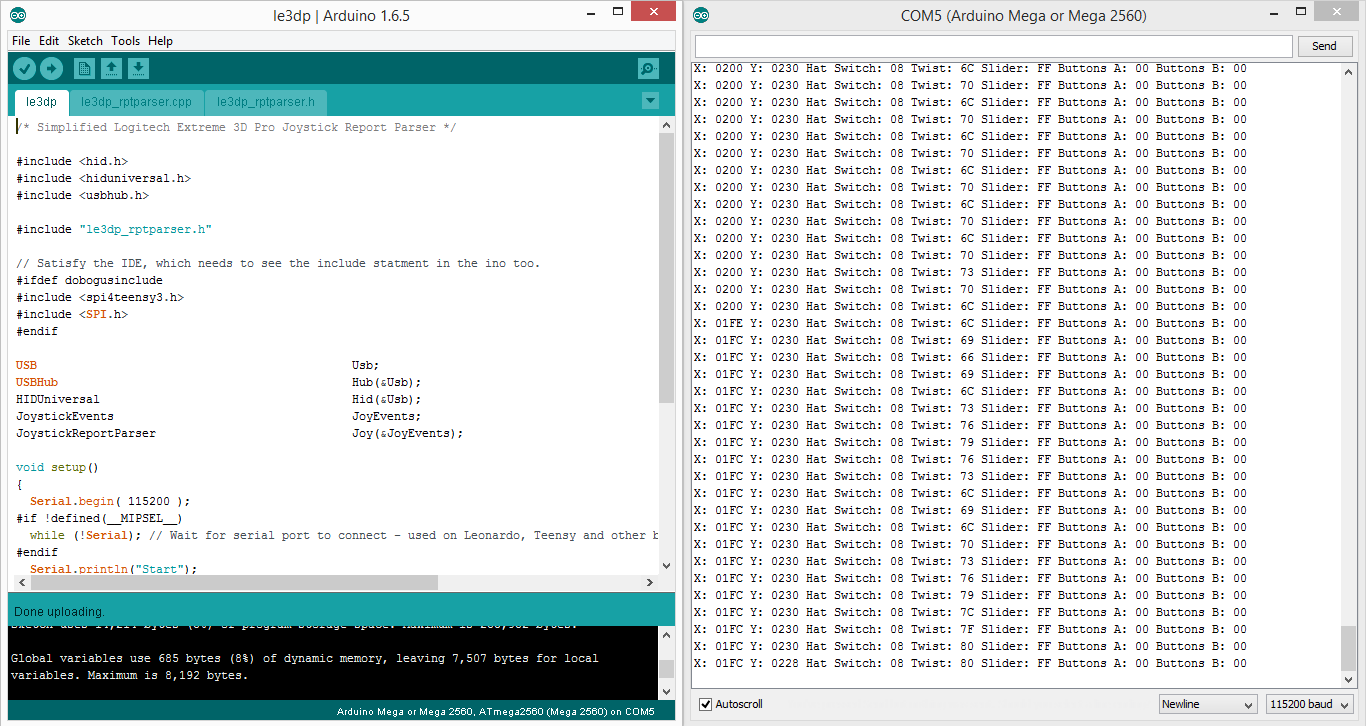The width and height of the screenshot is (1366, 726).
Task: Click the "// Satisfy the IDE" comment line
Action: [278, 263]
